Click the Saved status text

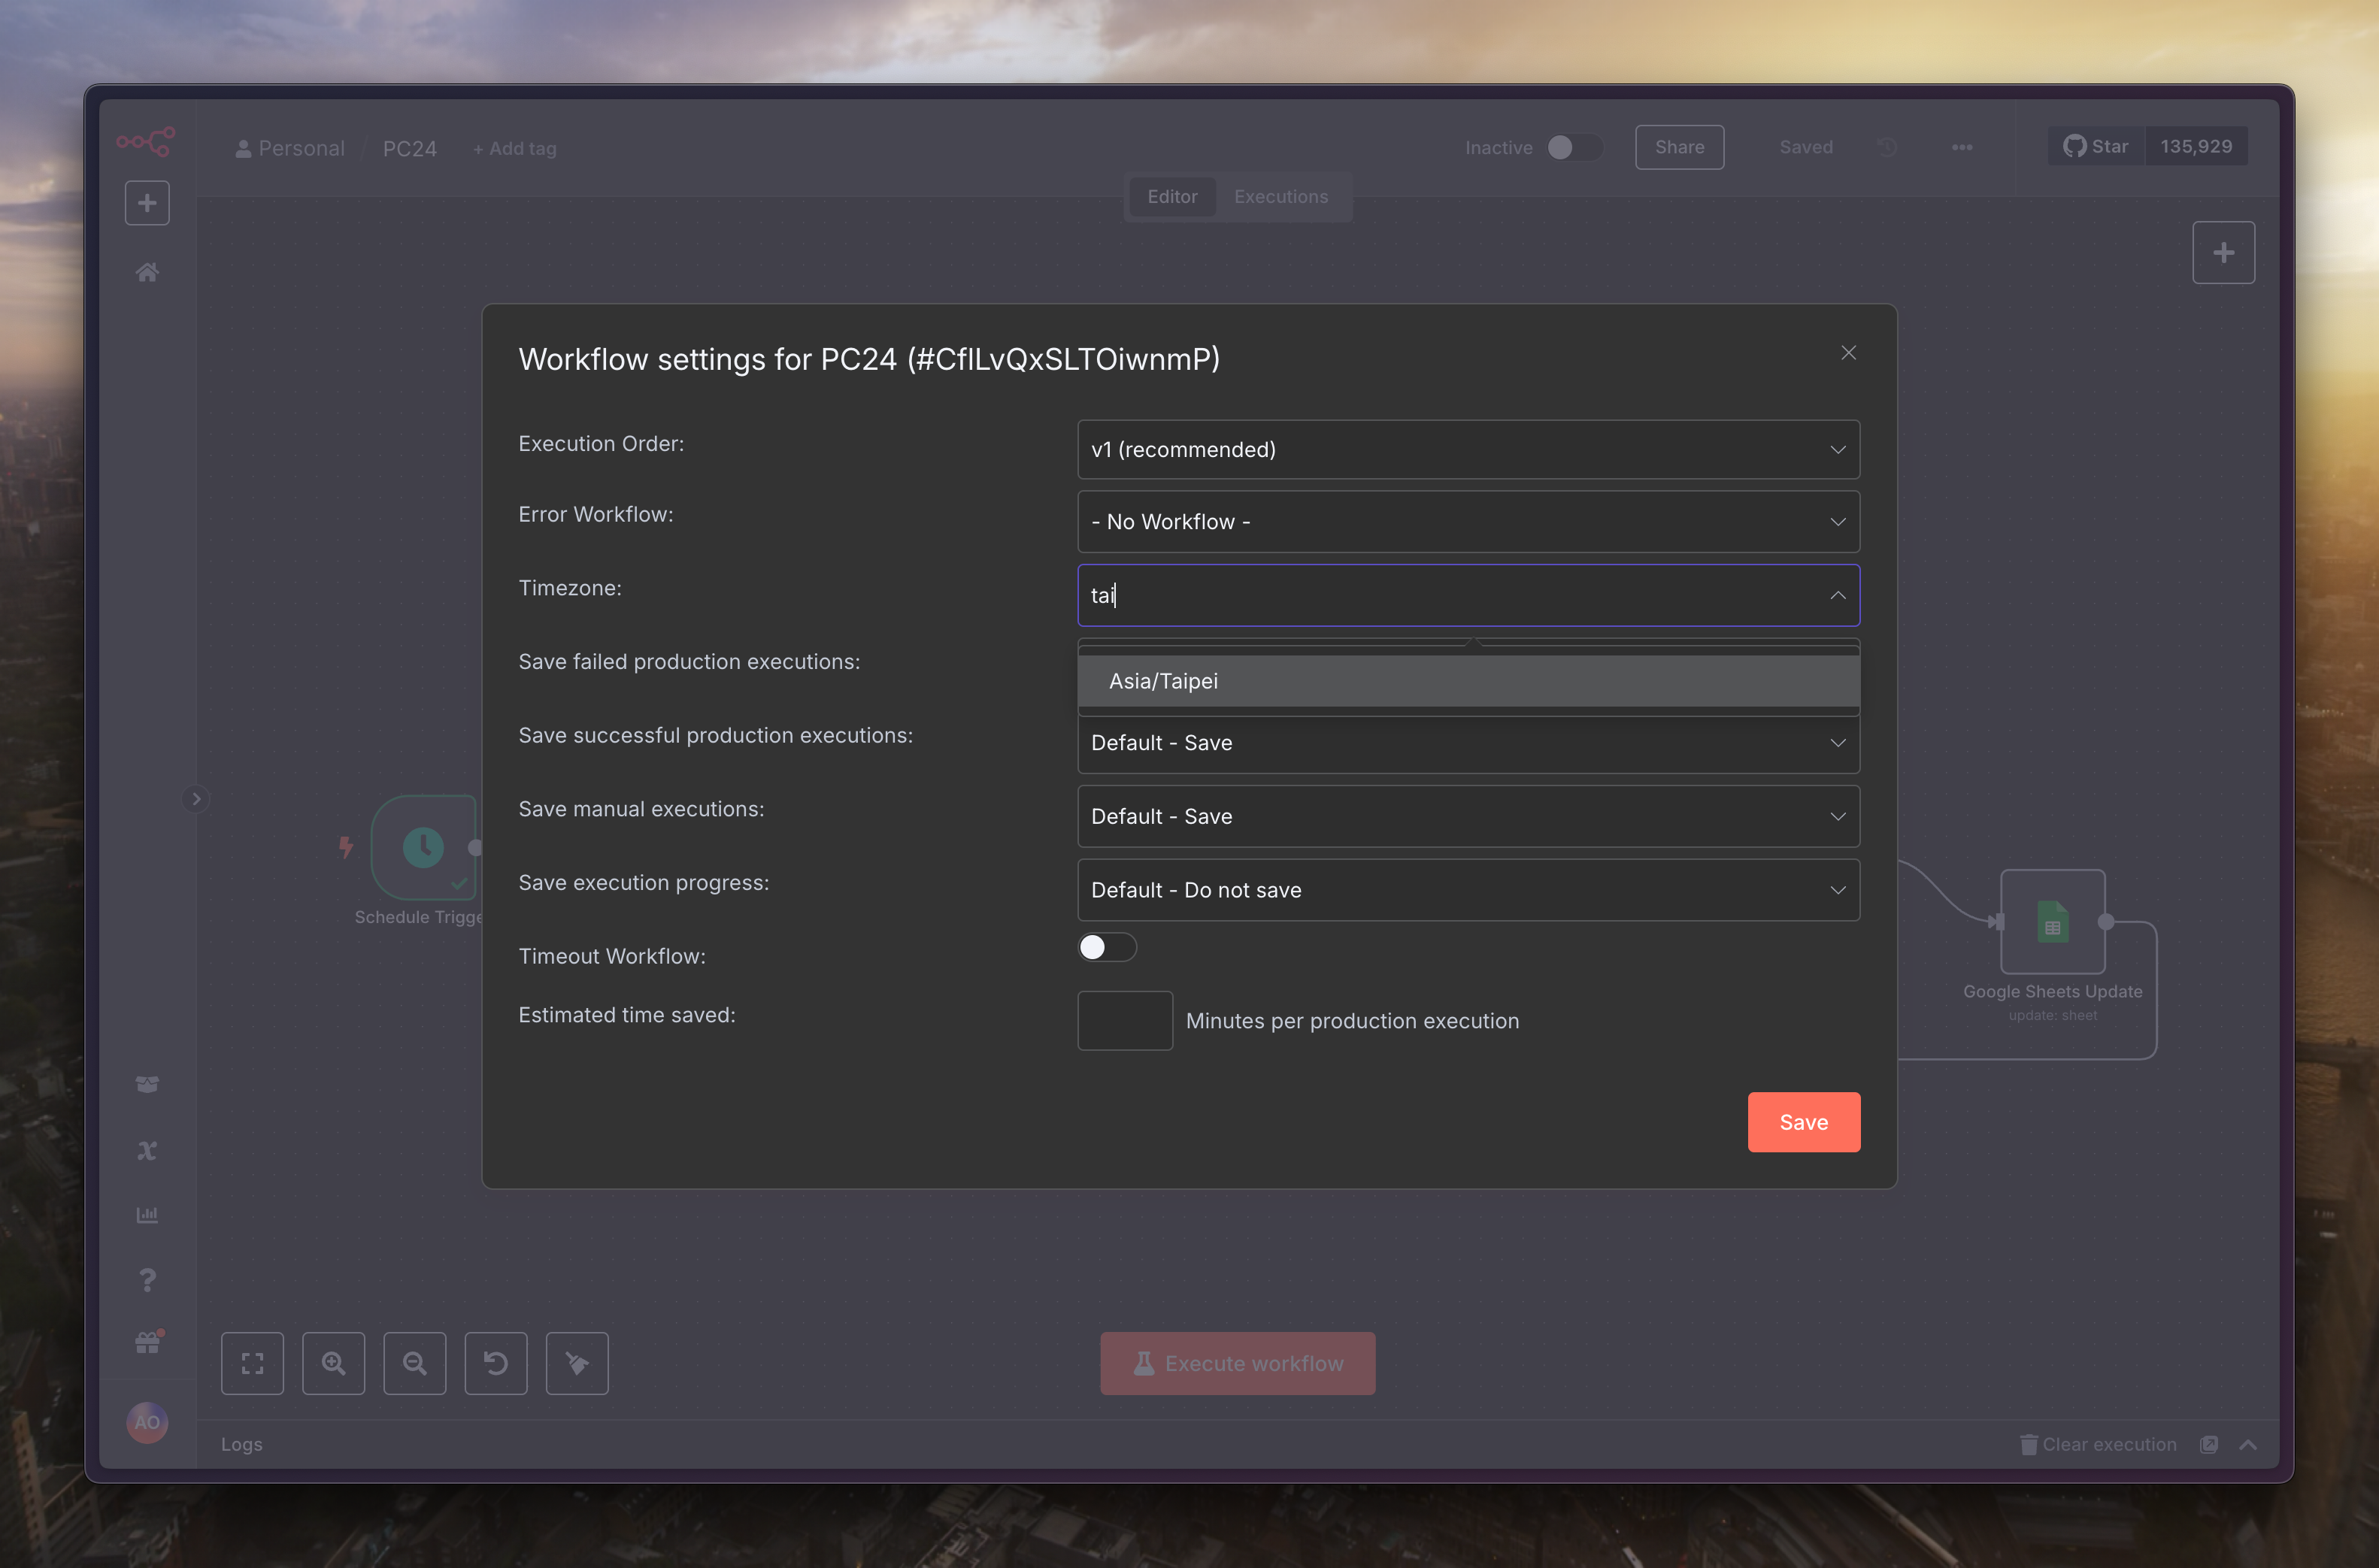(x=1806, y=147)
